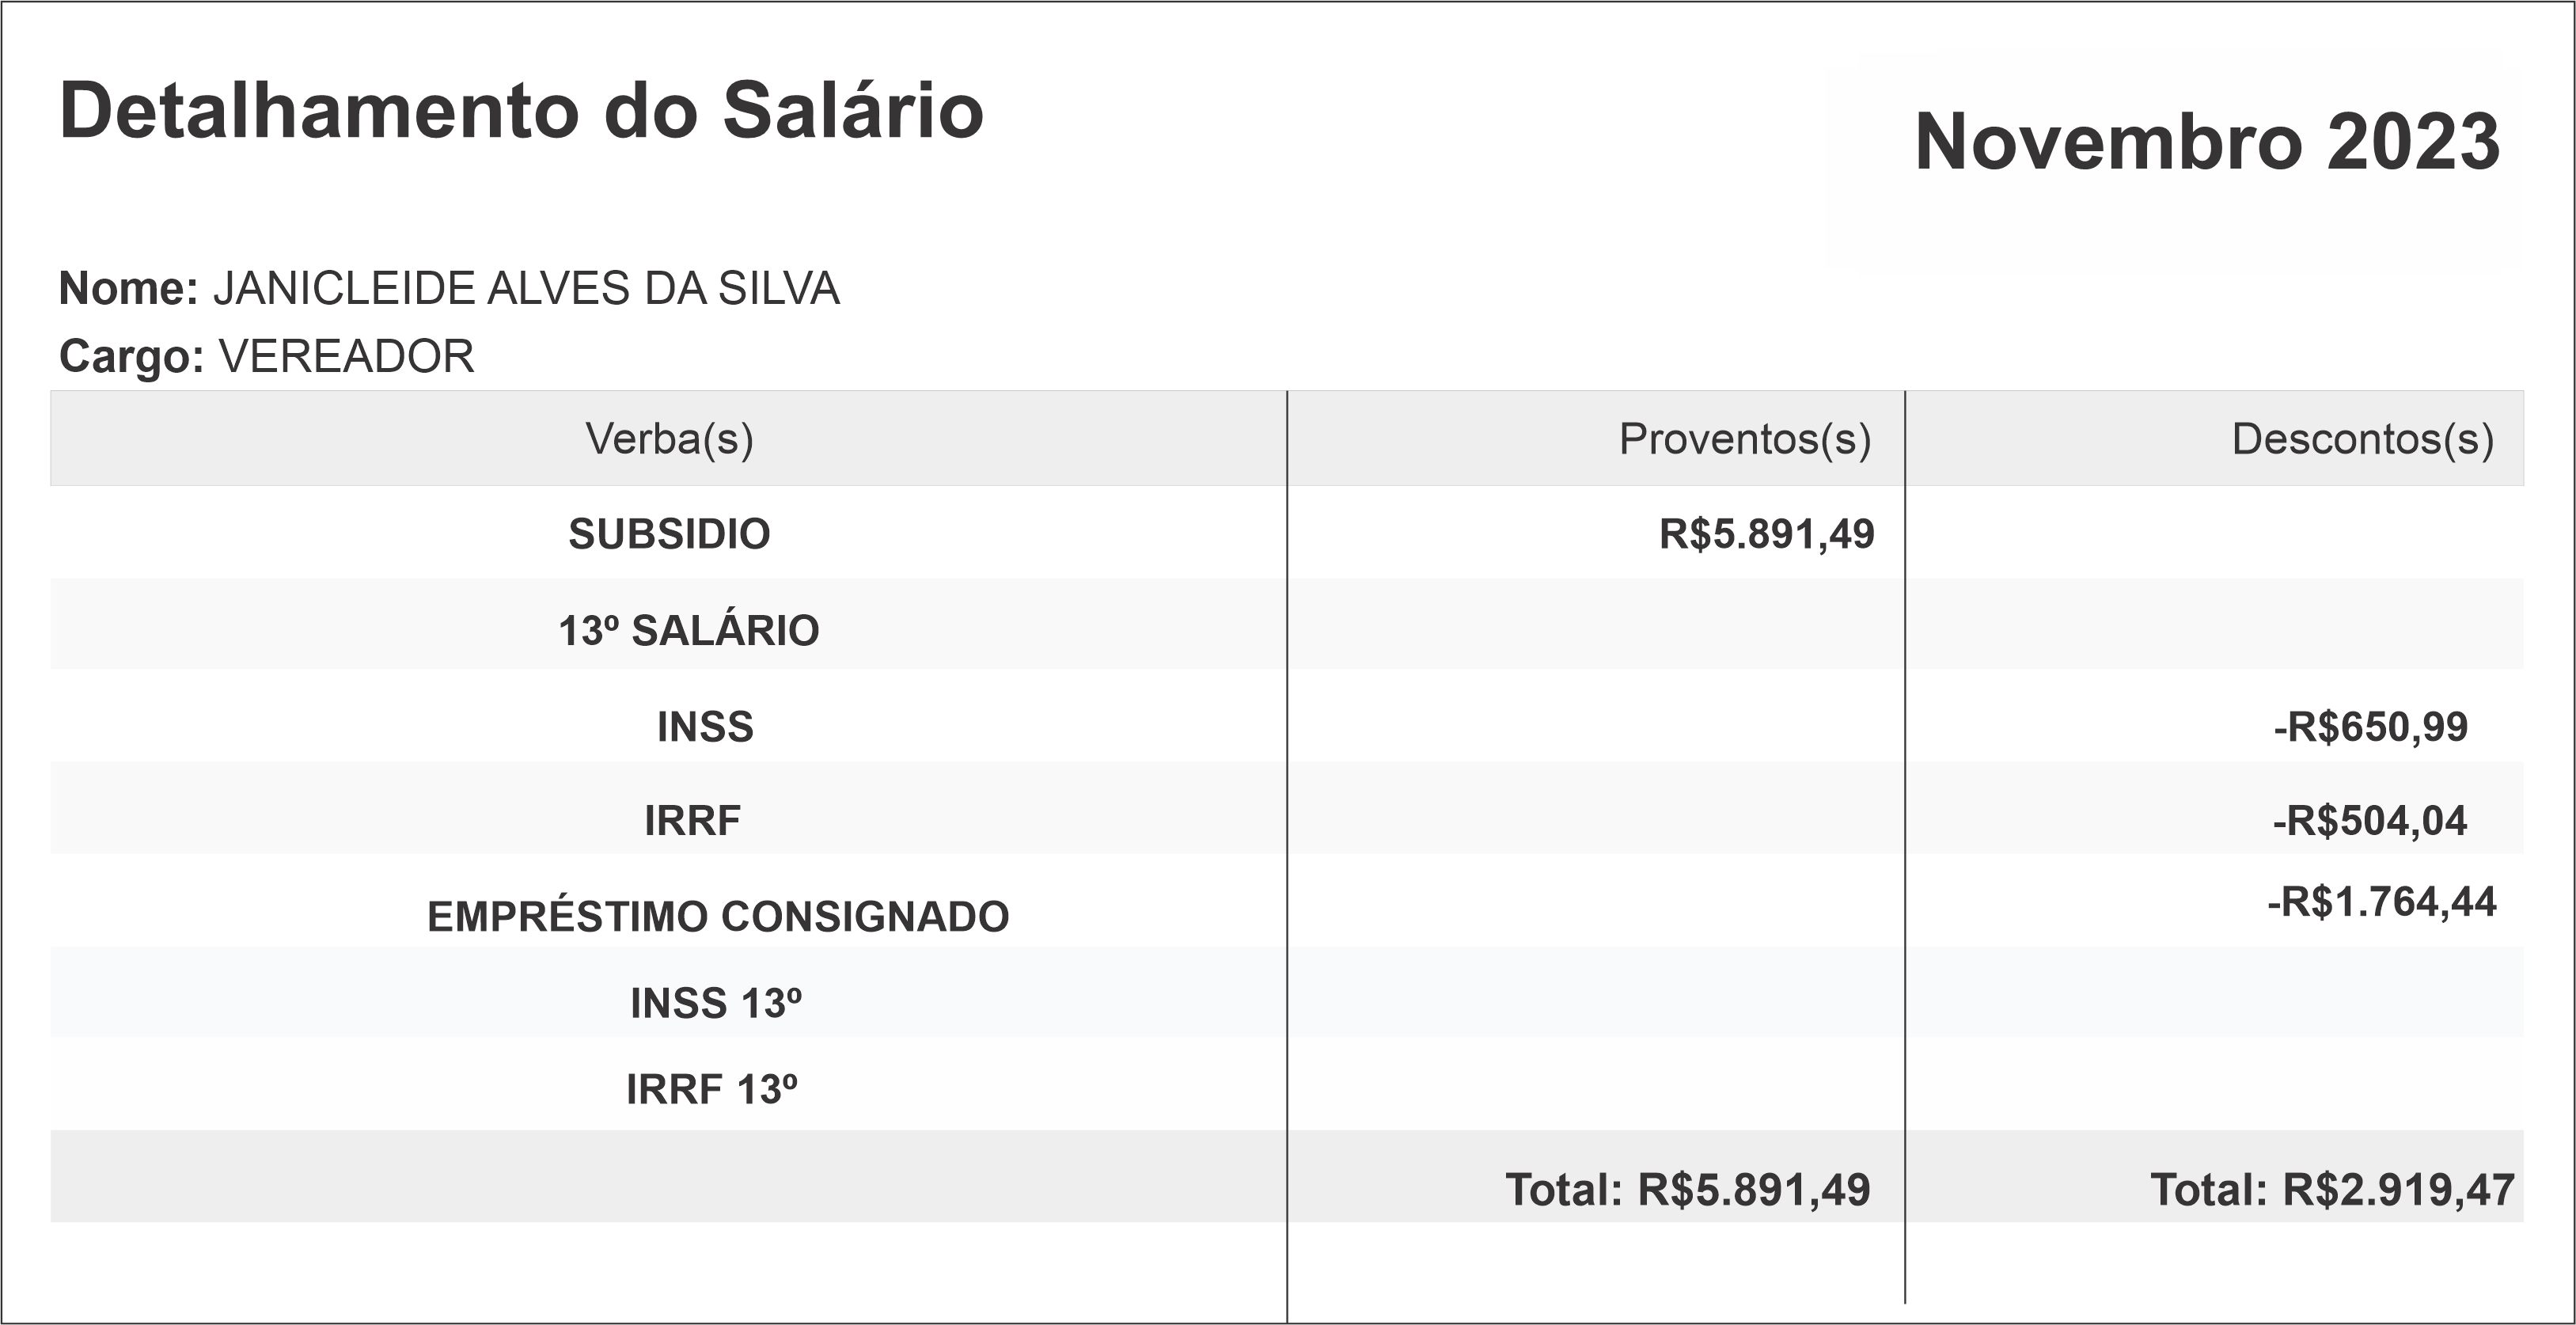Image resolution: width=2576 pixels, height=1325 pixels.
Task: Click the "Detalhamento do Salário" title
Action: pos(521,111)
